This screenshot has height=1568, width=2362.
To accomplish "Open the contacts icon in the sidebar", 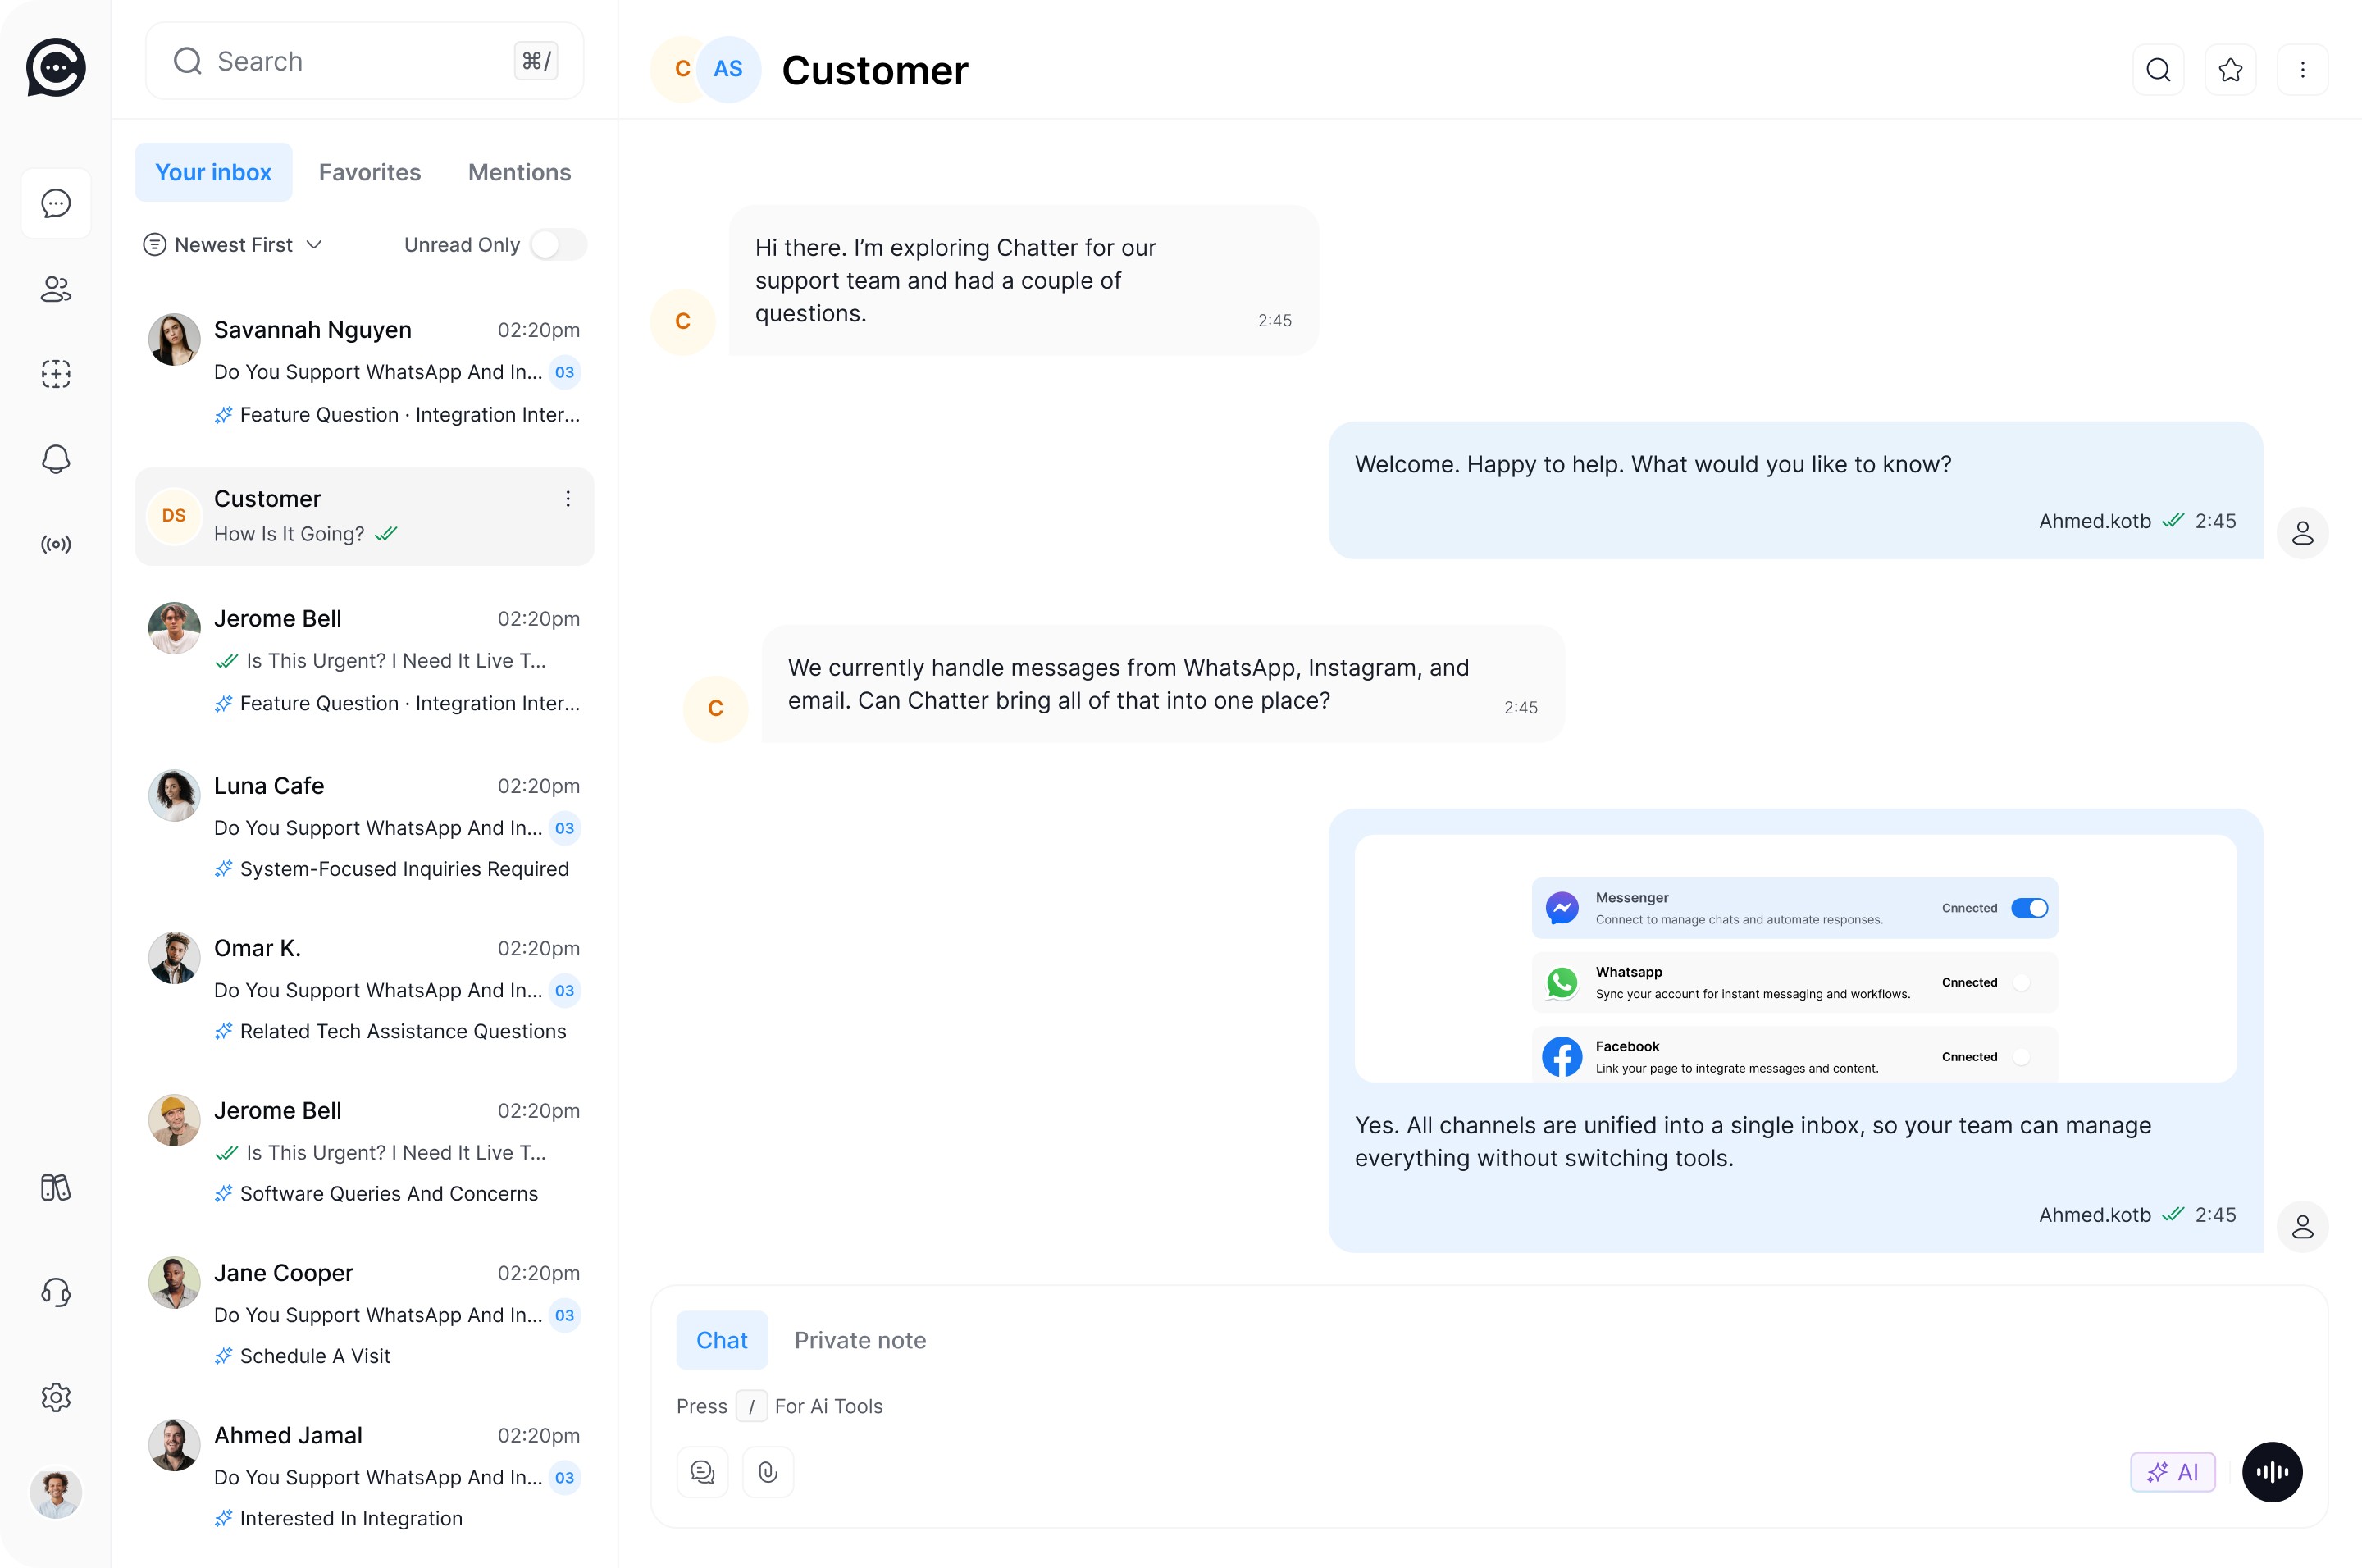I will (x=56, y=289).
